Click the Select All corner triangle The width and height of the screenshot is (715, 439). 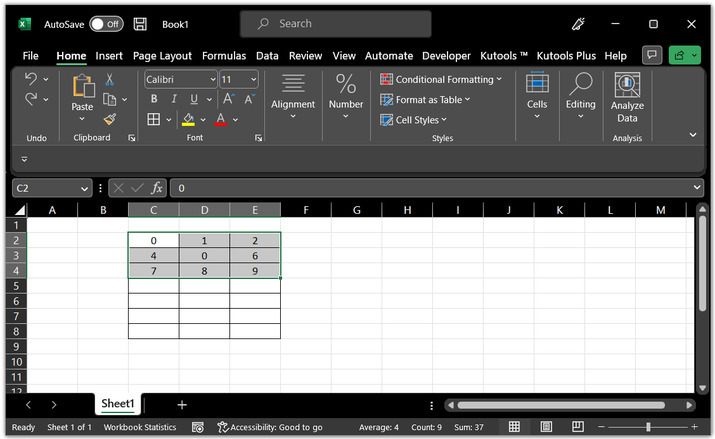(20, 210)
